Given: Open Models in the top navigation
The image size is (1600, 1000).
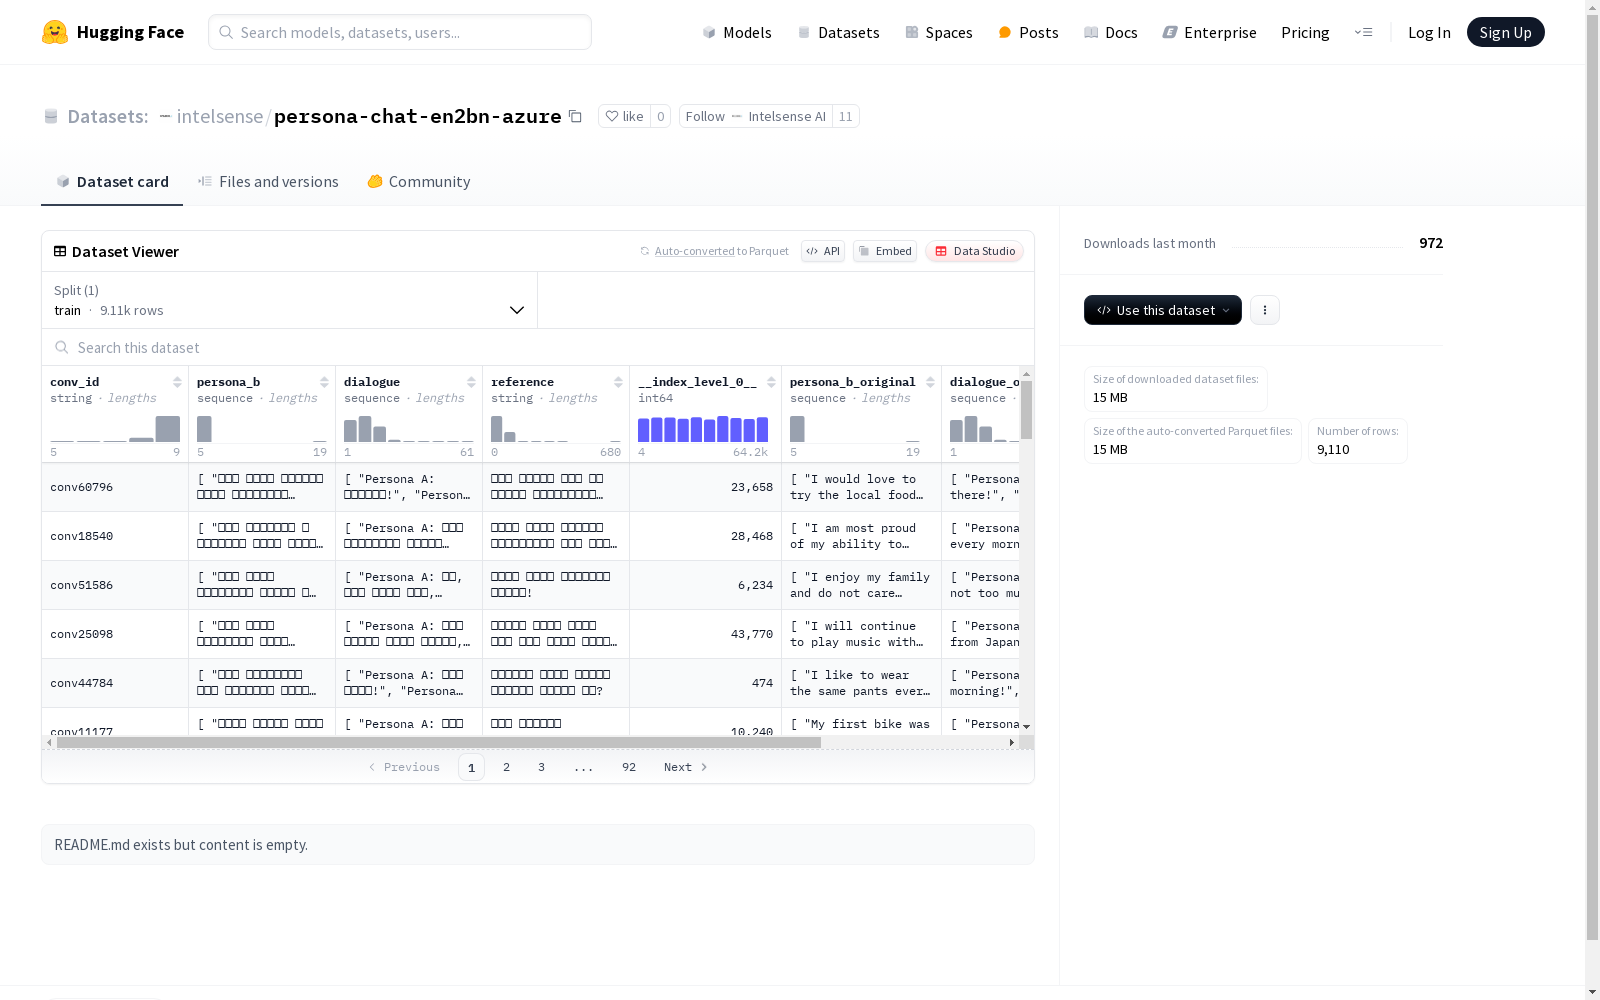Looking at the screenshot, I should [x=737, y=32].
